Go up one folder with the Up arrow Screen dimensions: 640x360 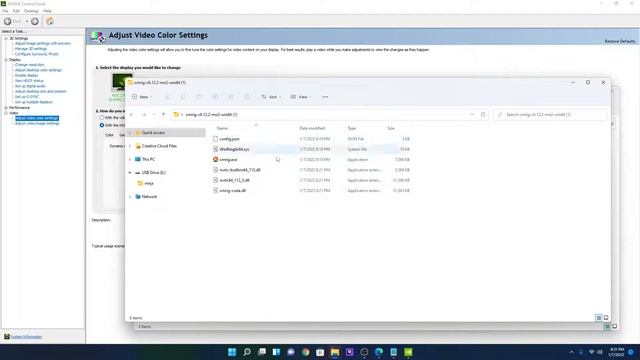pos(164,115)
